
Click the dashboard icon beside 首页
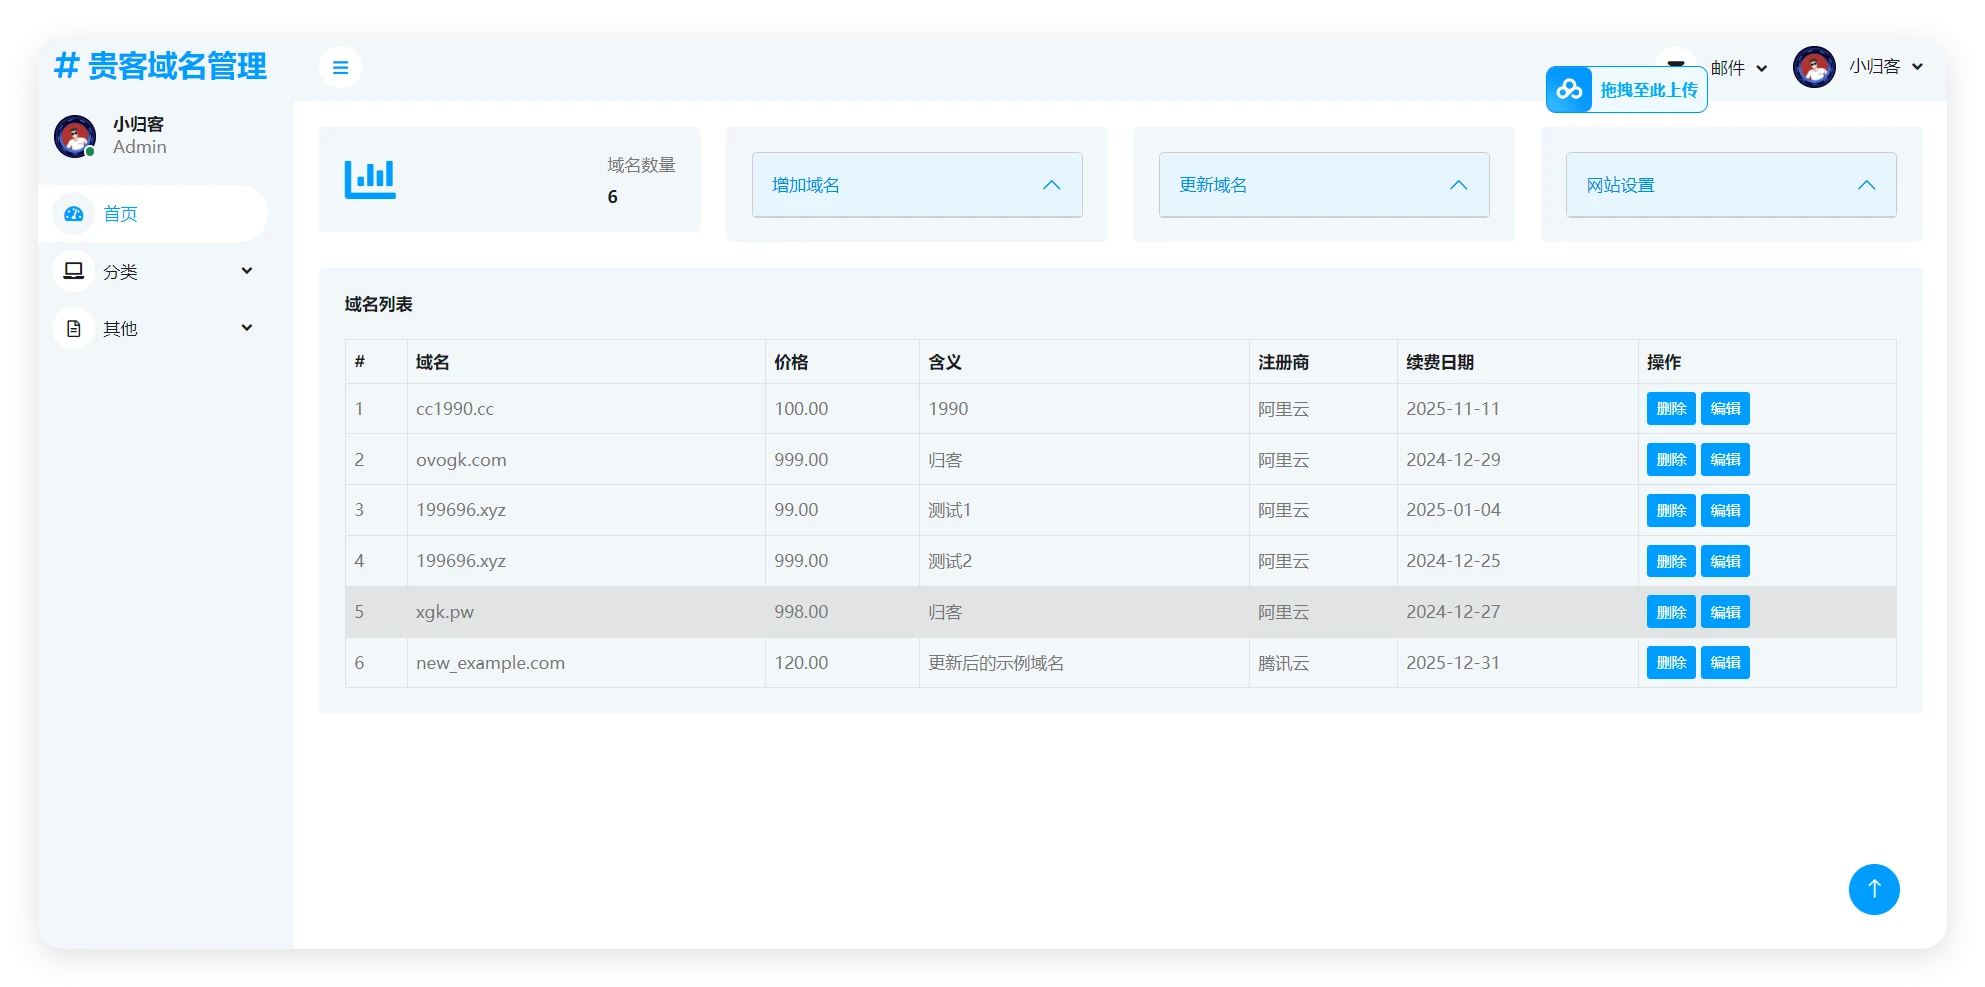tap(74, 214)
